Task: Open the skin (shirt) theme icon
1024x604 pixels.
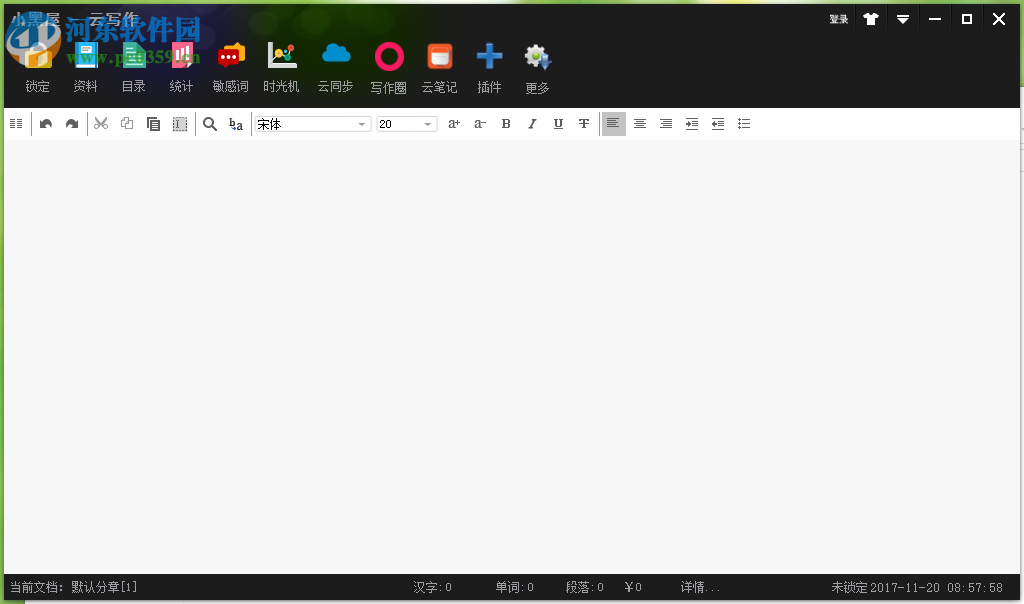Action: click(x=871, y=19)
